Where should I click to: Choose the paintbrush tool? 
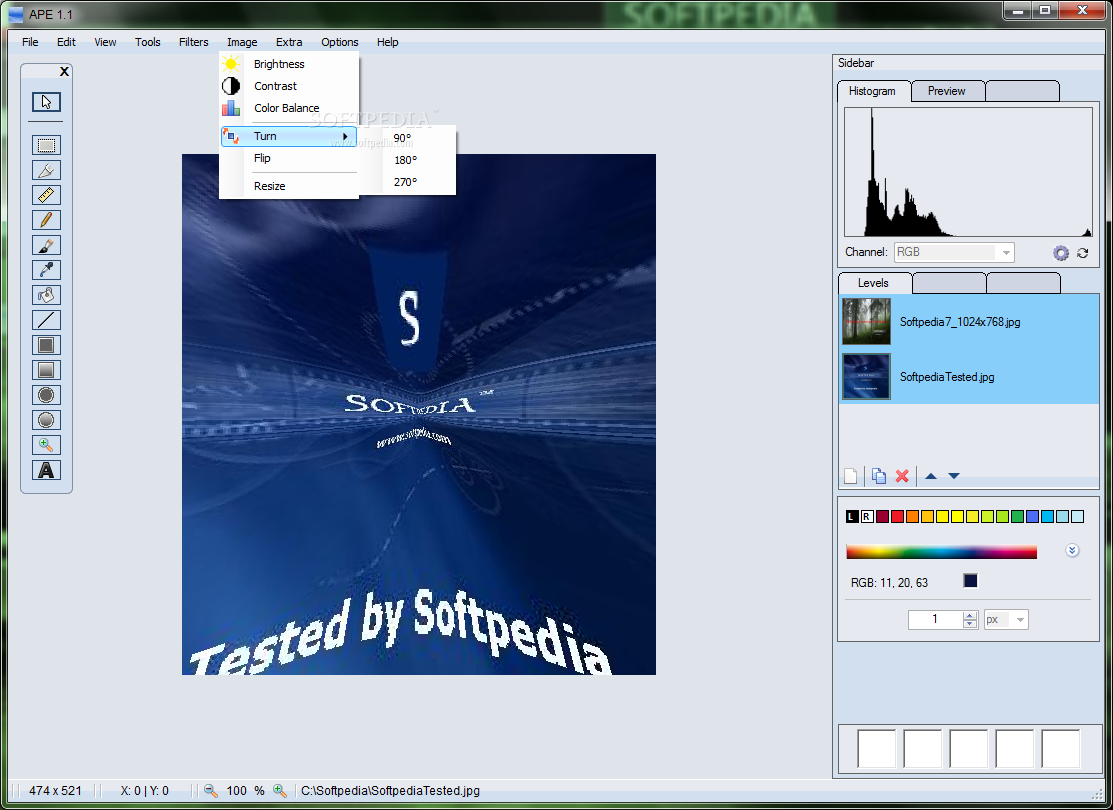[46, 246]
